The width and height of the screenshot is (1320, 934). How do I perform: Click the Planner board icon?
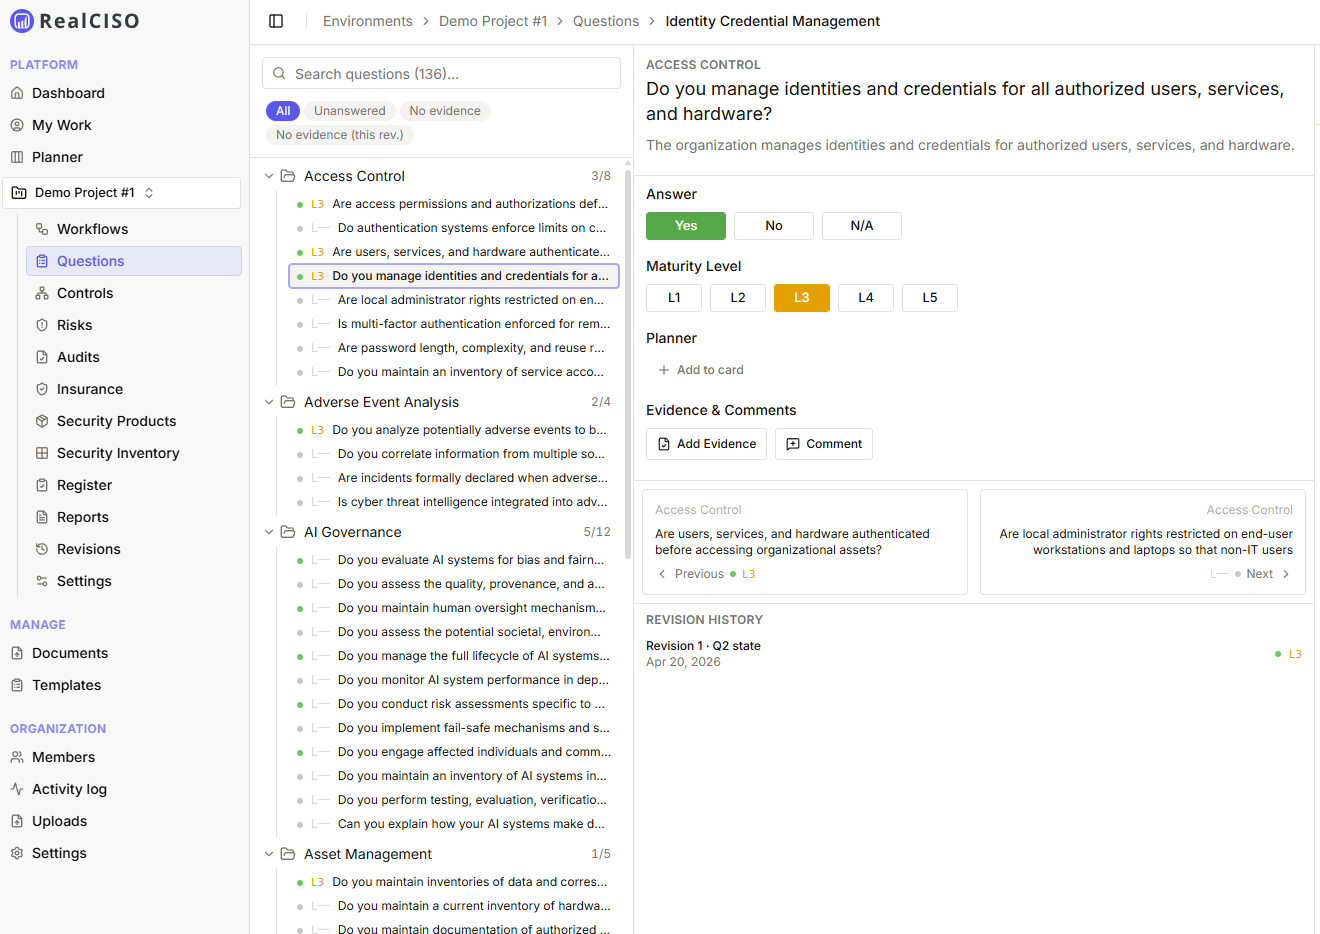[x=17, y=157]
